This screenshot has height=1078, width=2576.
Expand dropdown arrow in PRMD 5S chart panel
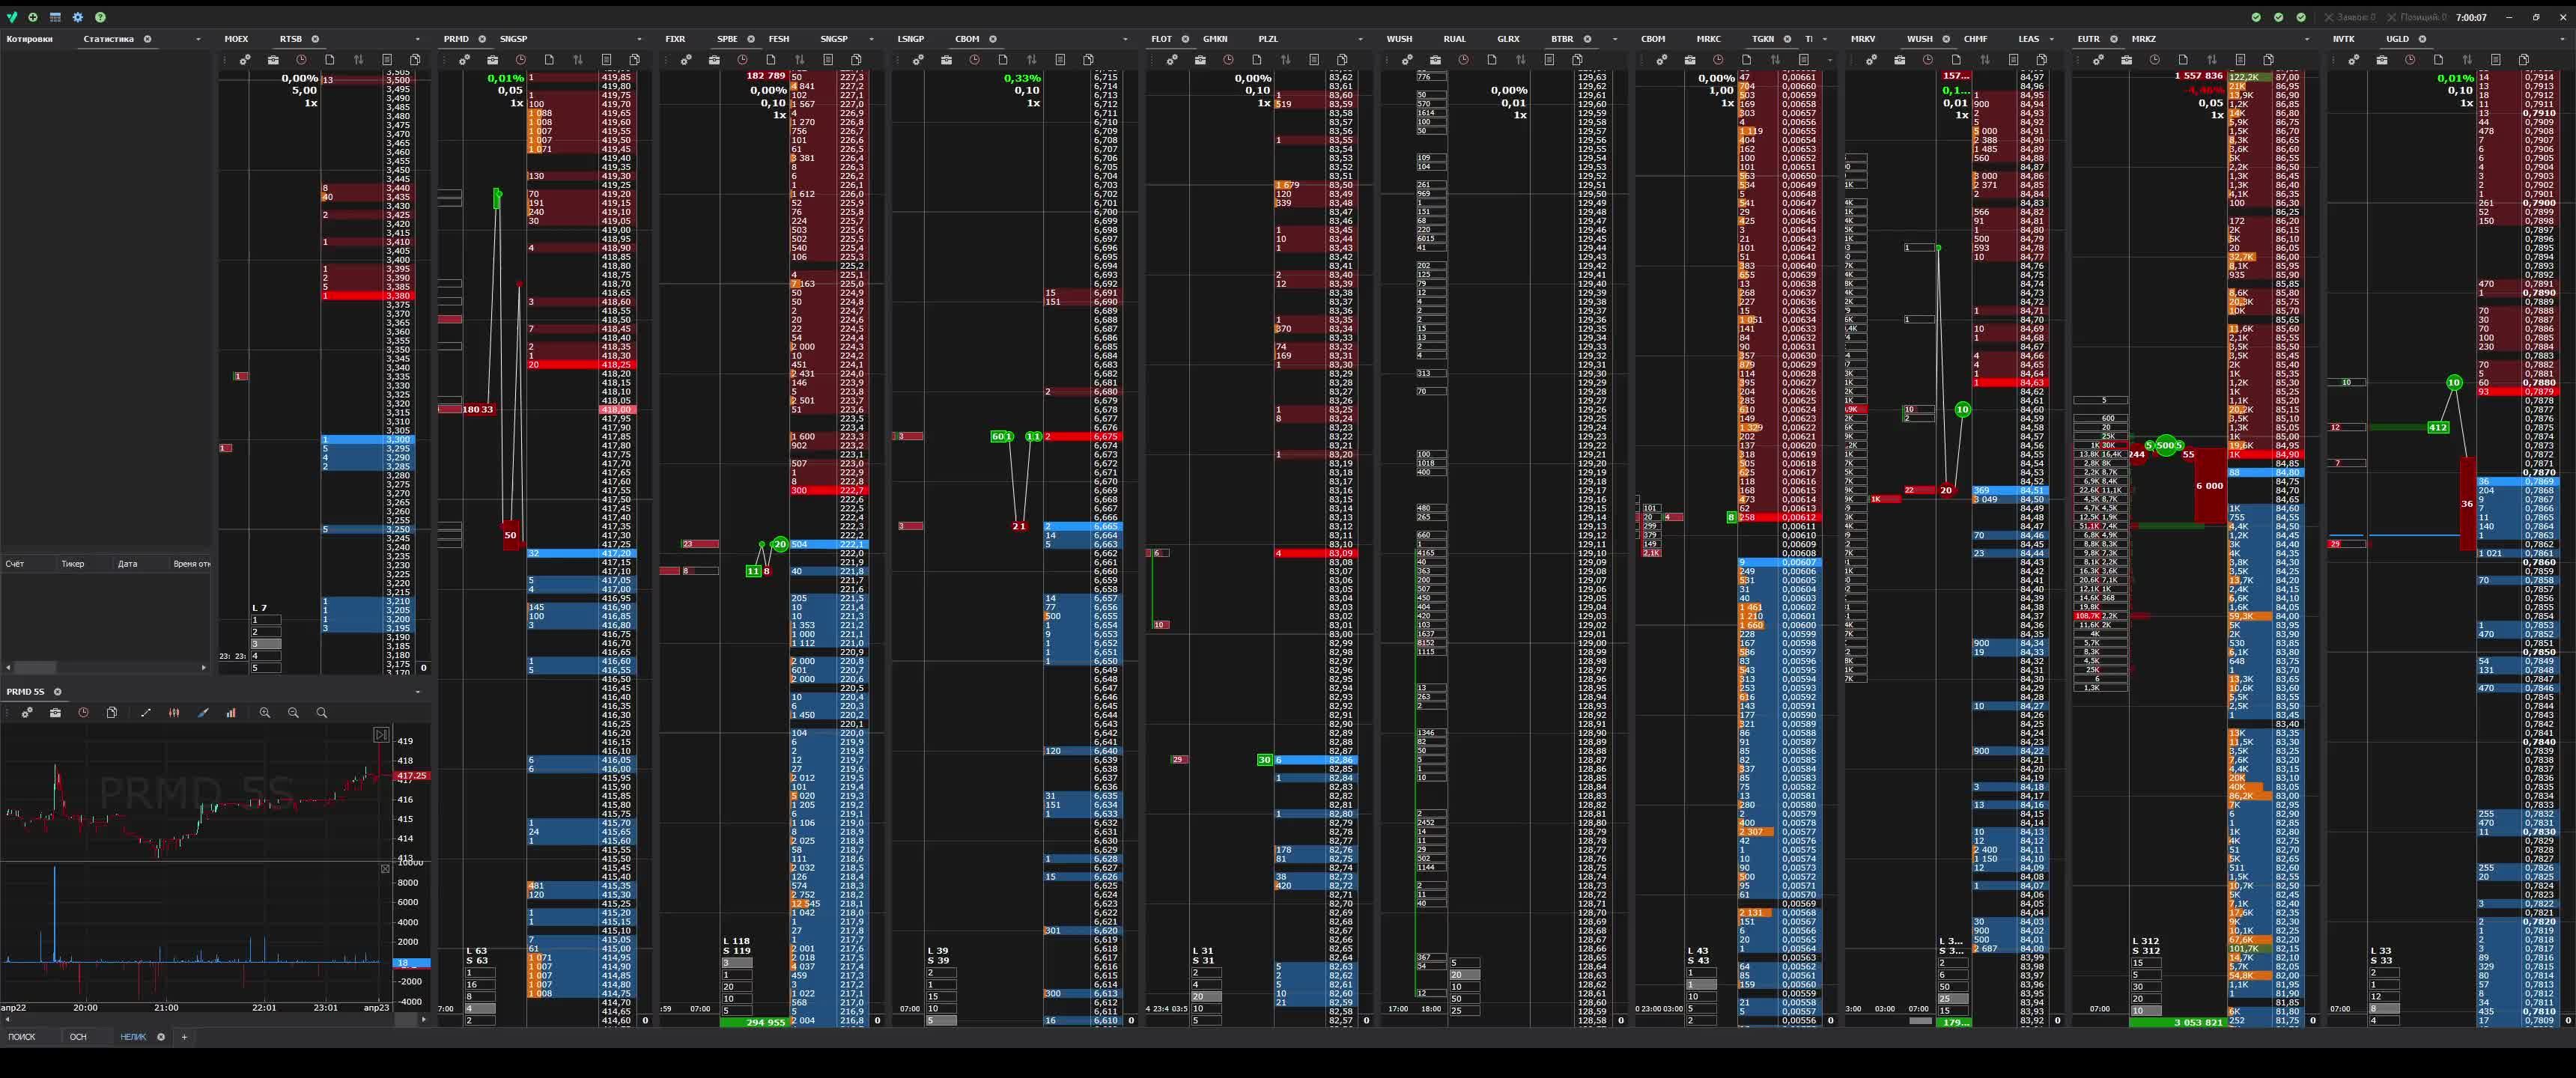point(417,692)
